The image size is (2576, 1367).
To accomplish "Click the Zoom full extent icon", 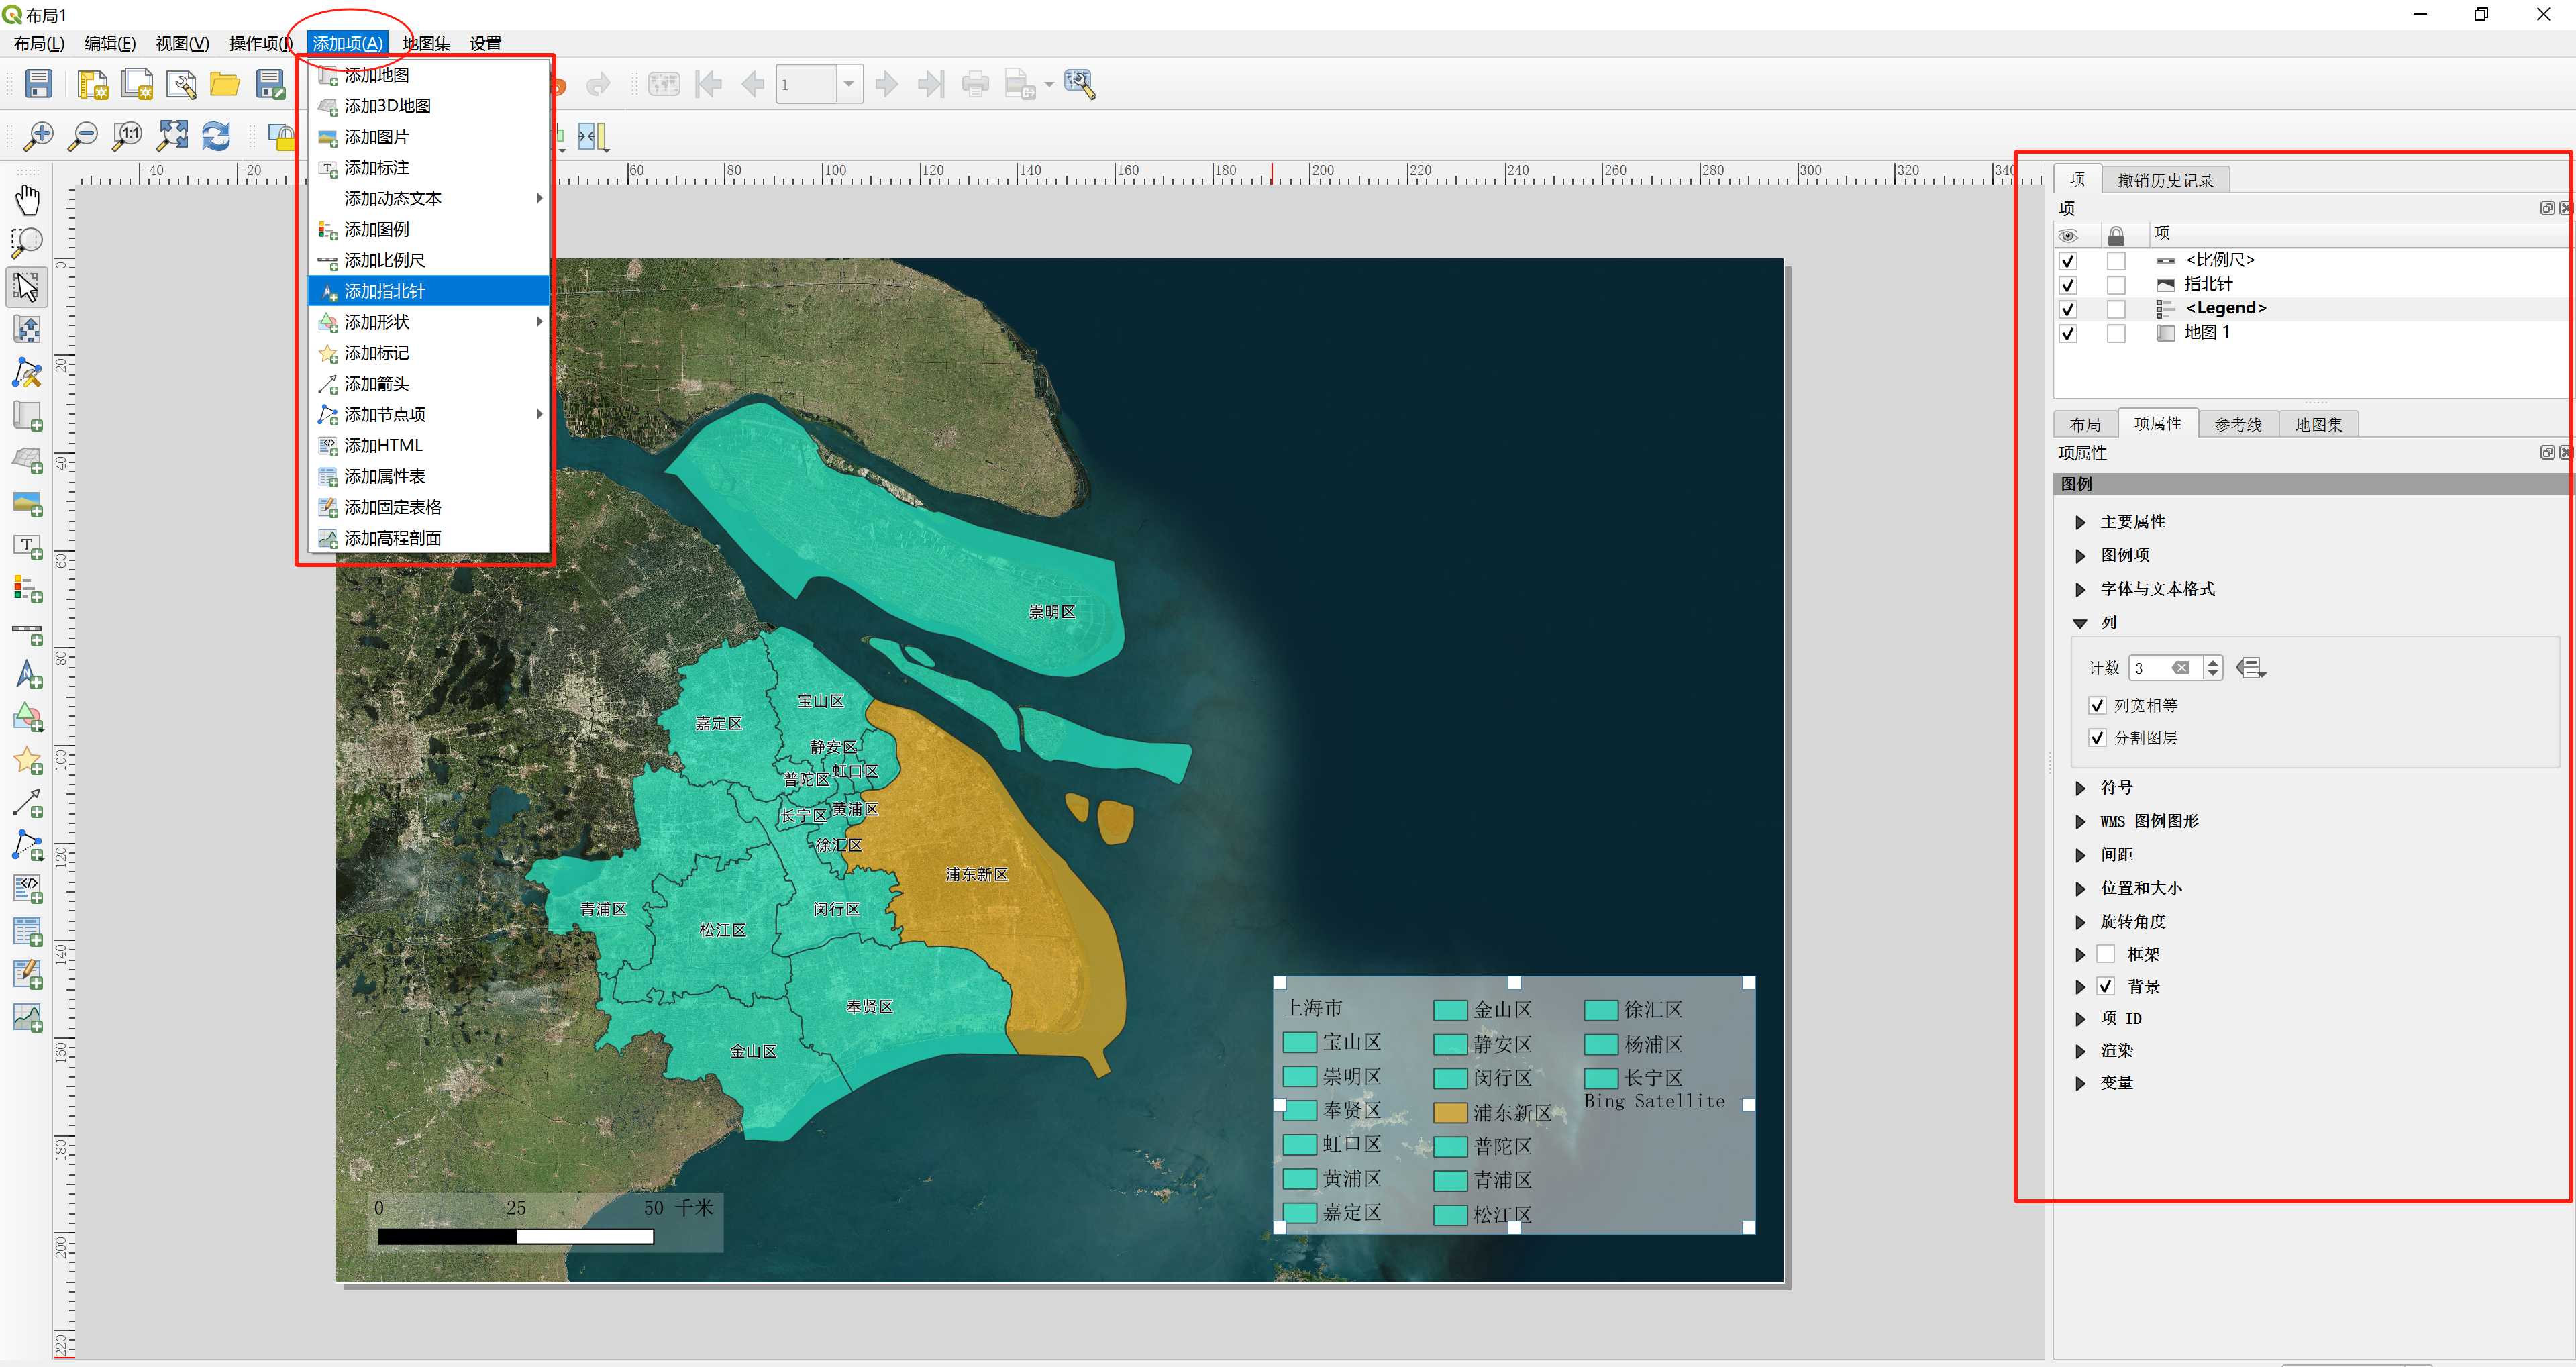I will [x=172, y=136].
